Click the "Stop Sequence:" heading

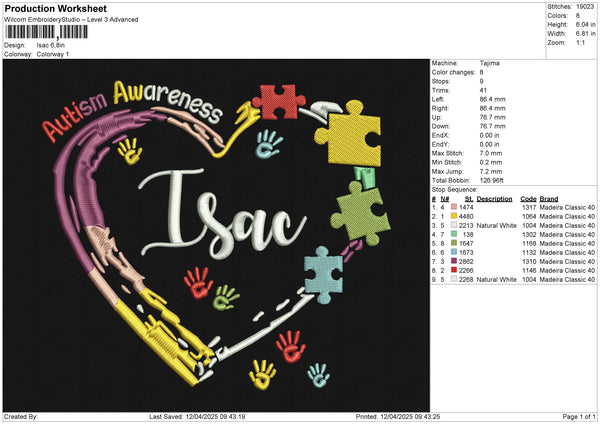point(455,190)
